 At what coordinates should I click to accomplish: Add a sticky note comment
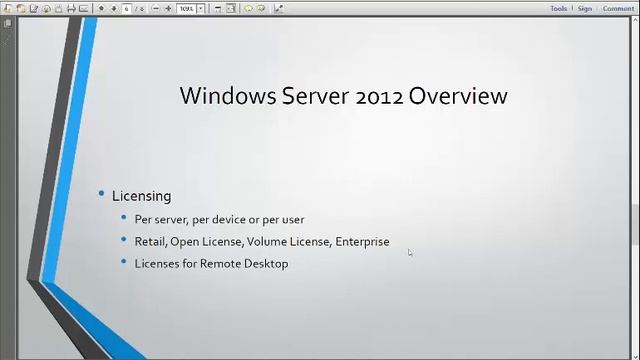(249, 8)
